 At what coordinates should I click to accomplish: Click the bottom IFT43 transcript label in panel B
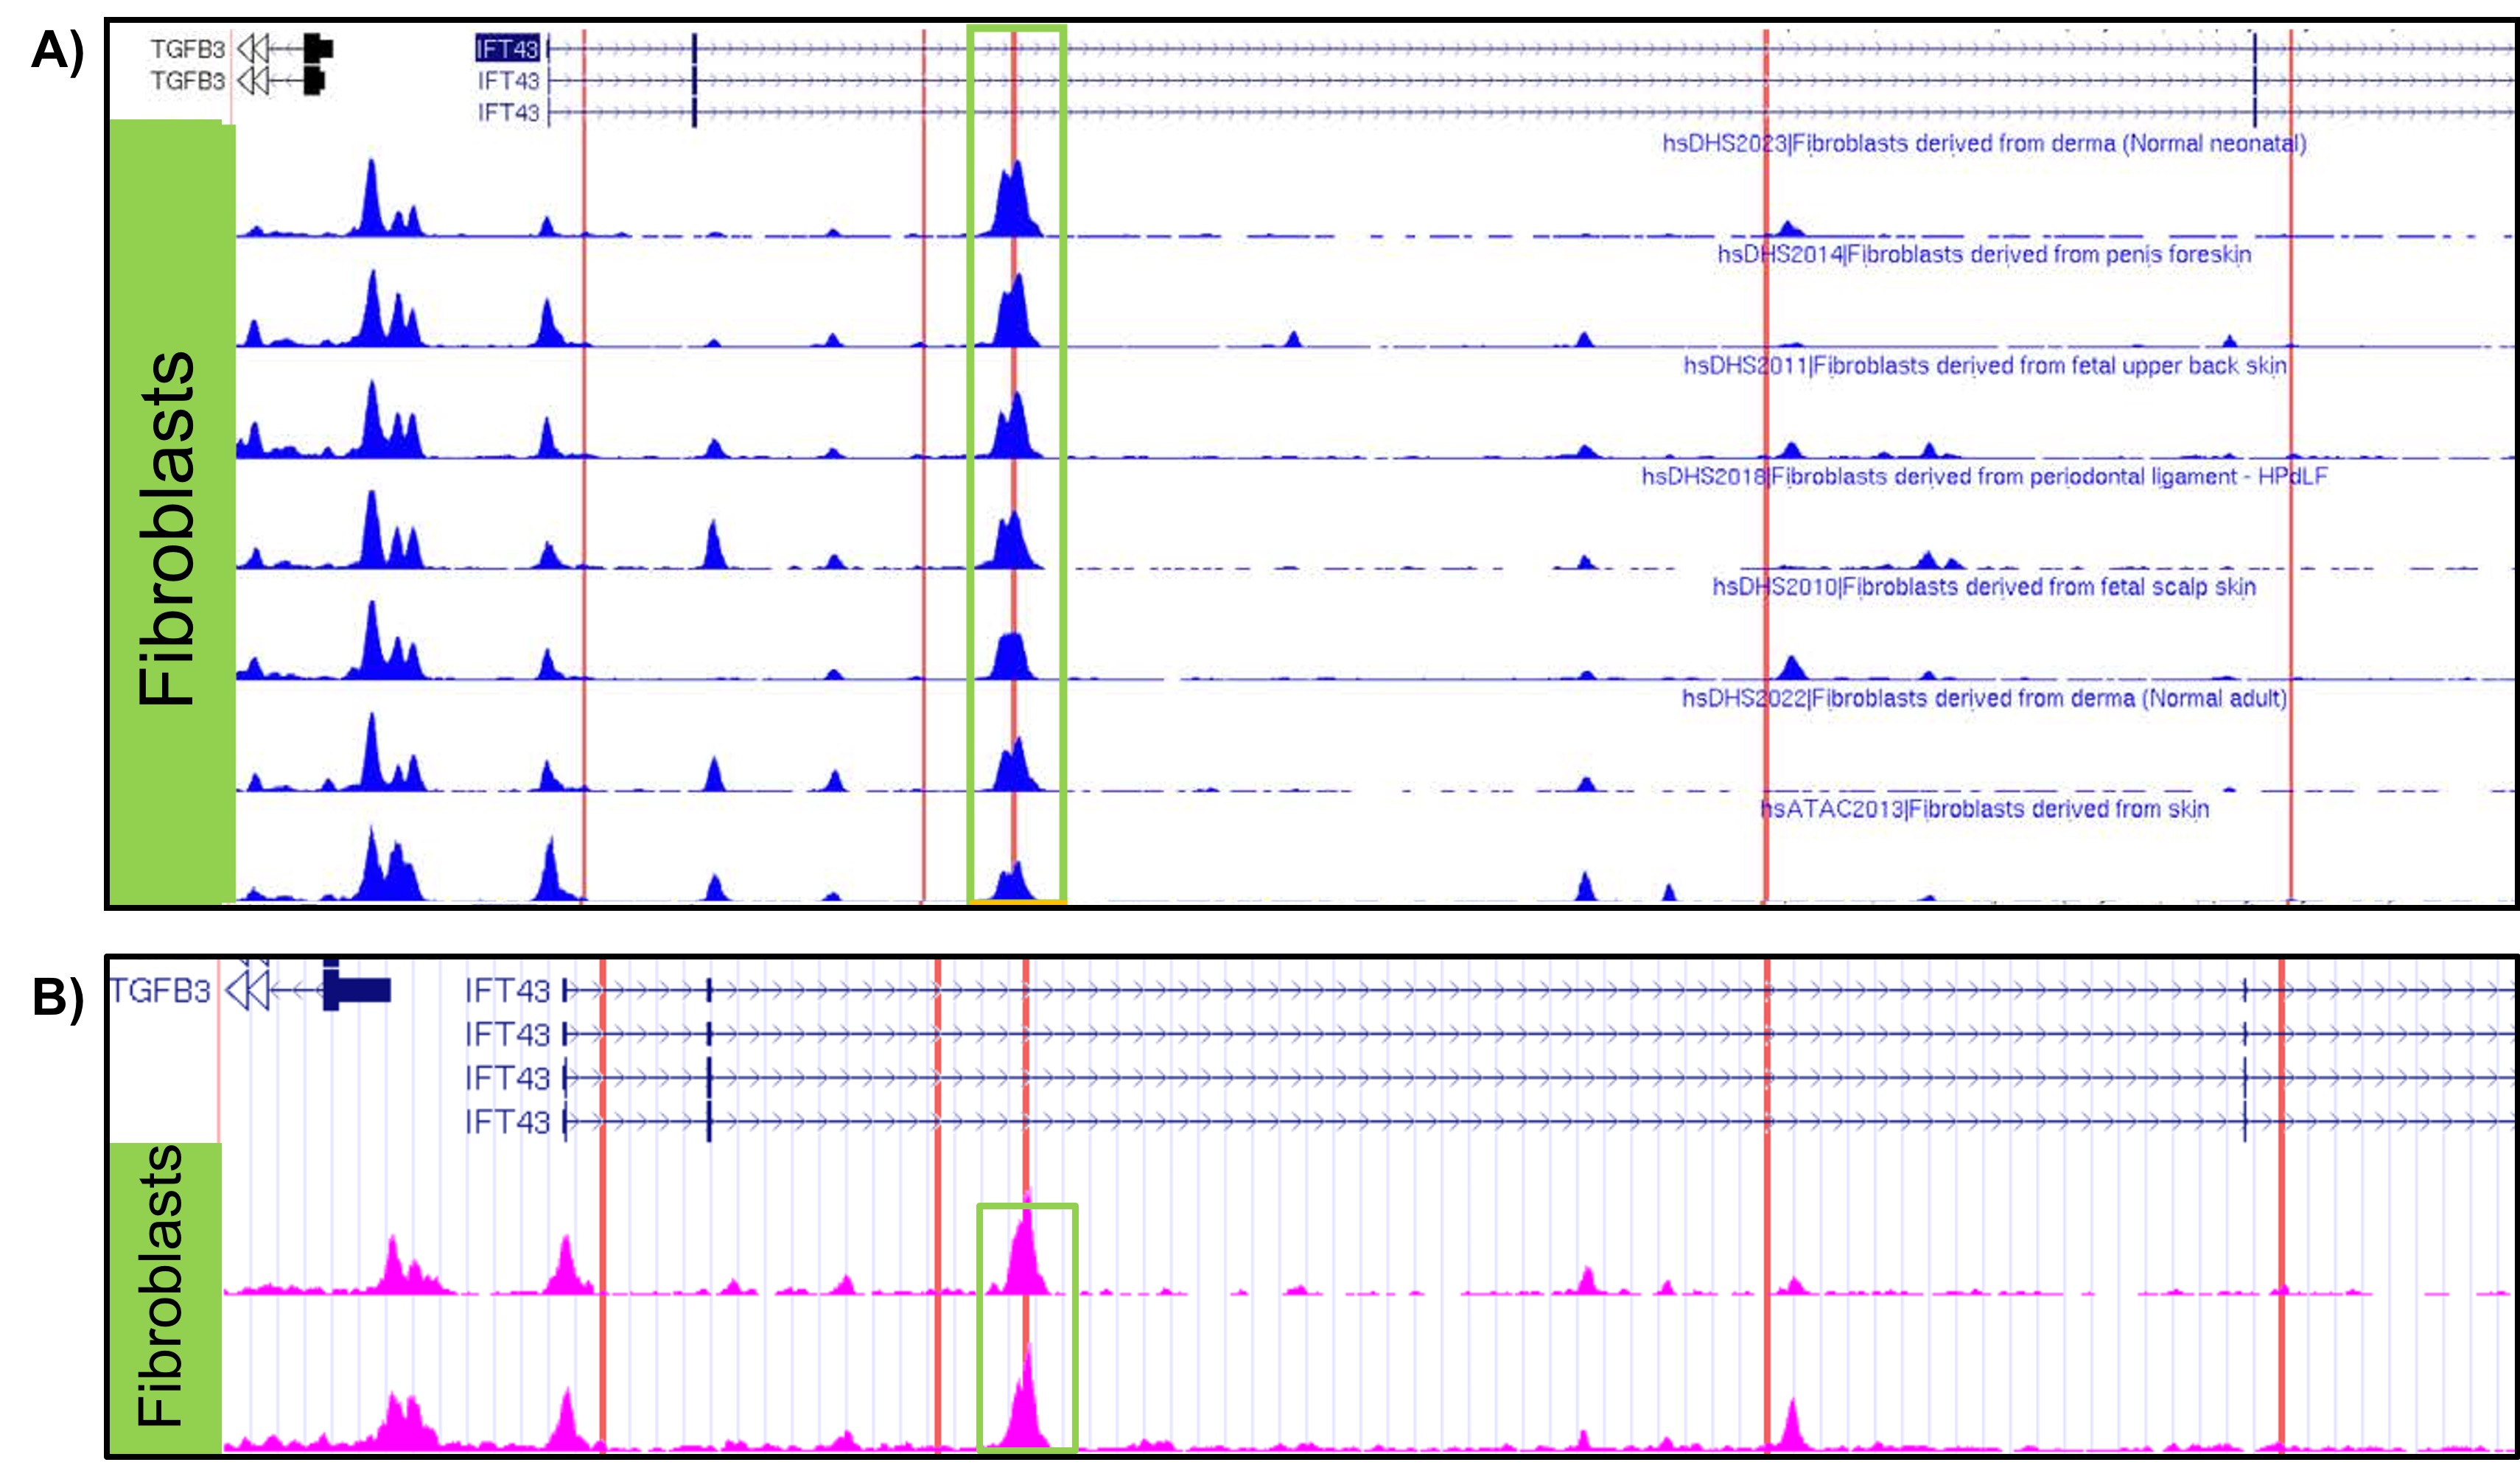click(507, 1122)
